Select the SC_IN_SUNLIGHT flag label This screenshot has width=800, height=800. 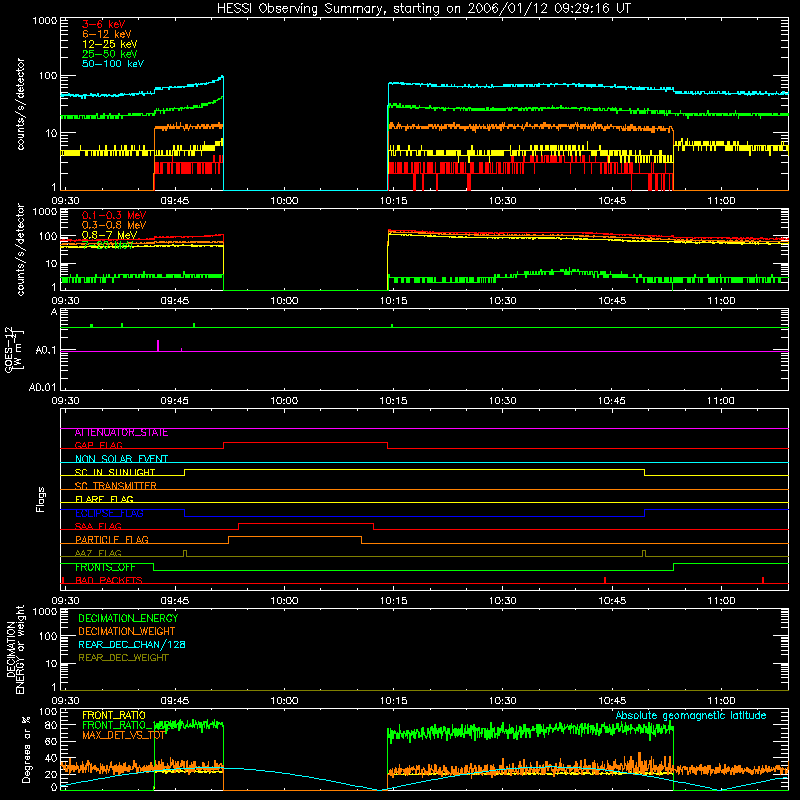[115, 472]
